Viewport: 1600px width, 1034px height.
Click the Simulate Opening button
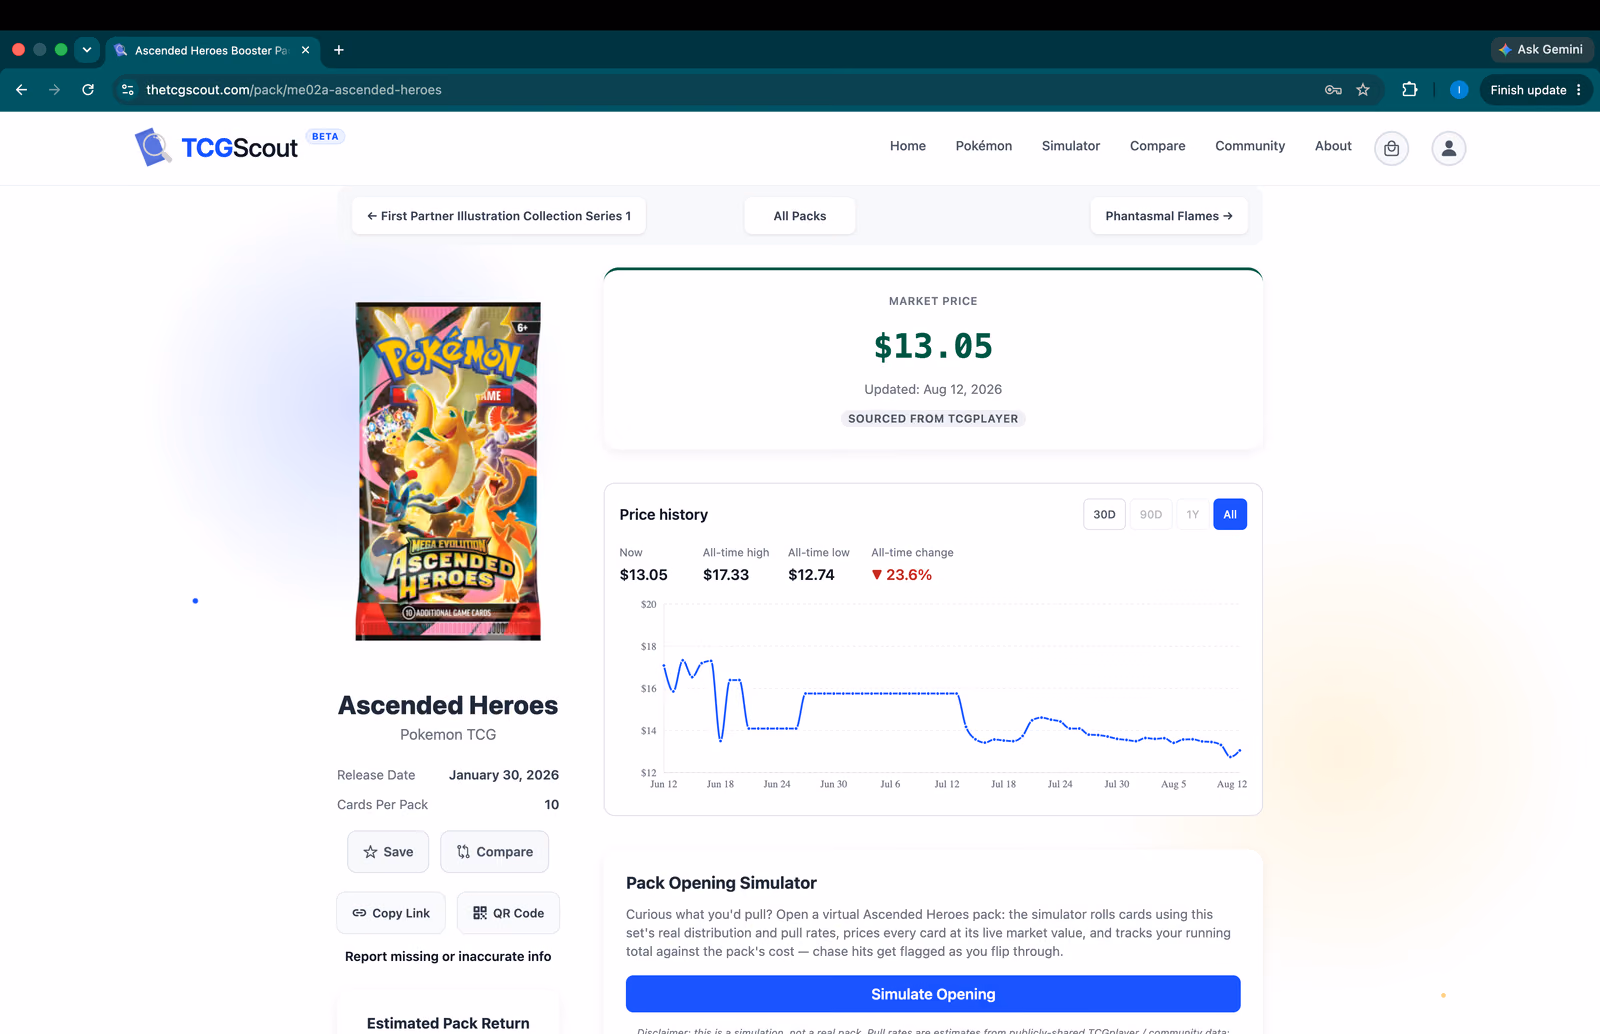coord(933,994)
